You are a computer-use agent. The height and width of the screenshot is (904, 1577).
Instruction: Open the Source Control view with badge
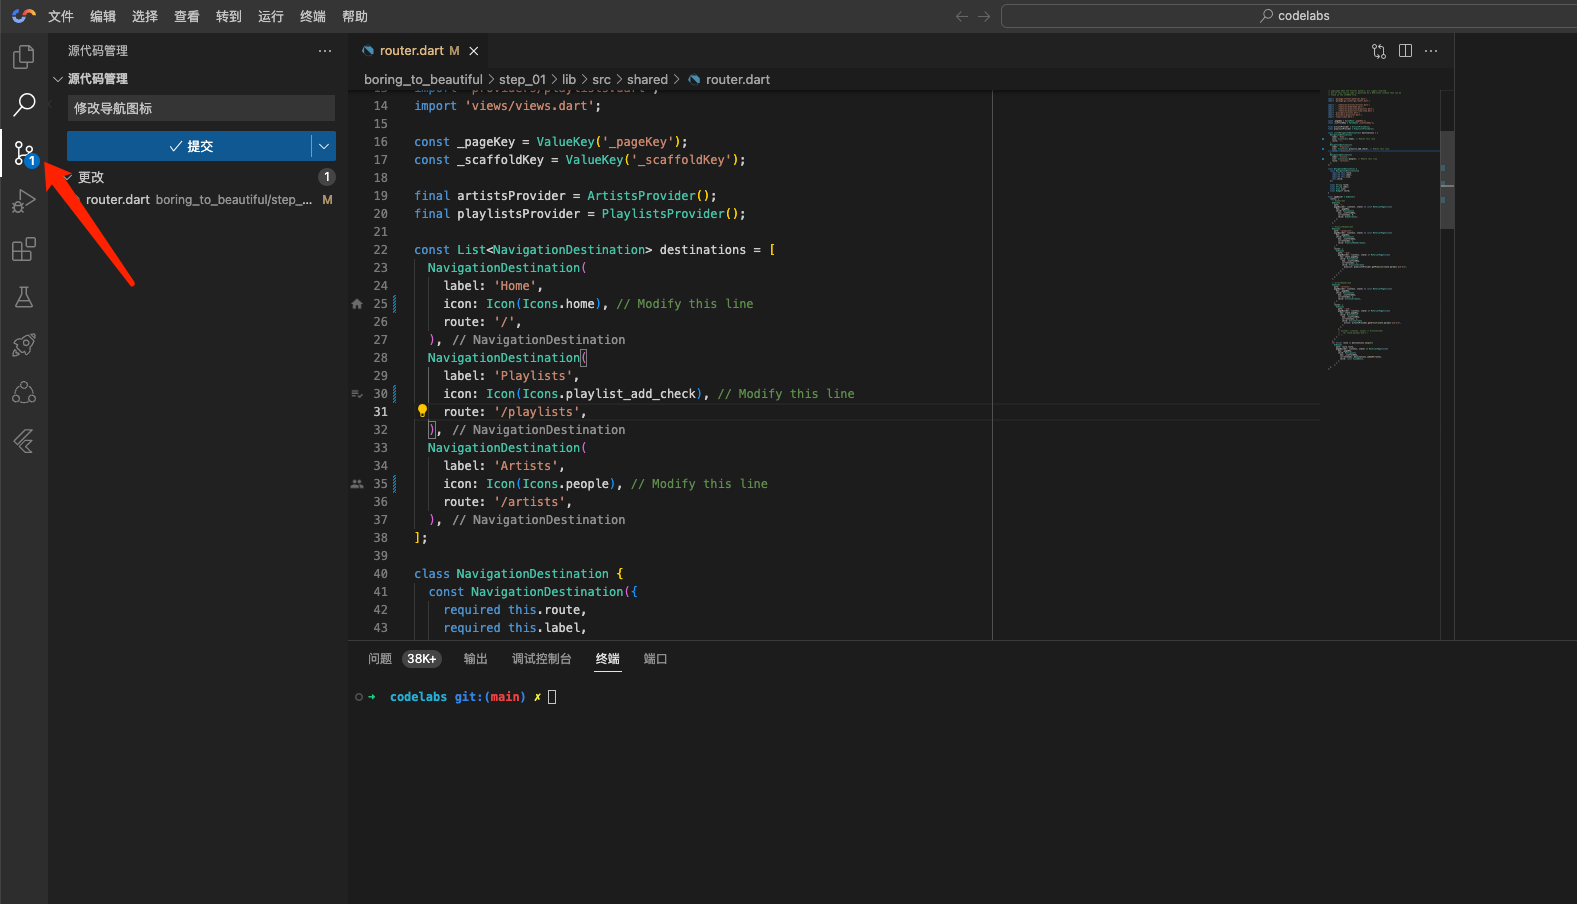(24, 153)
